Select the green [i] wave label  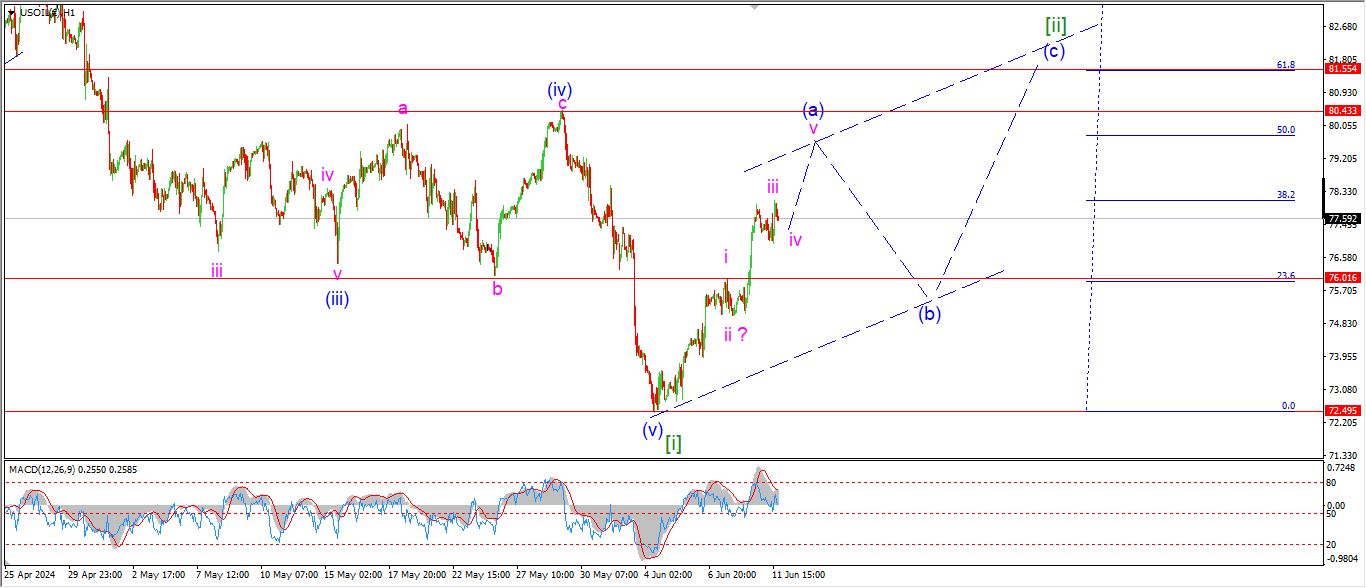[674, 443]
